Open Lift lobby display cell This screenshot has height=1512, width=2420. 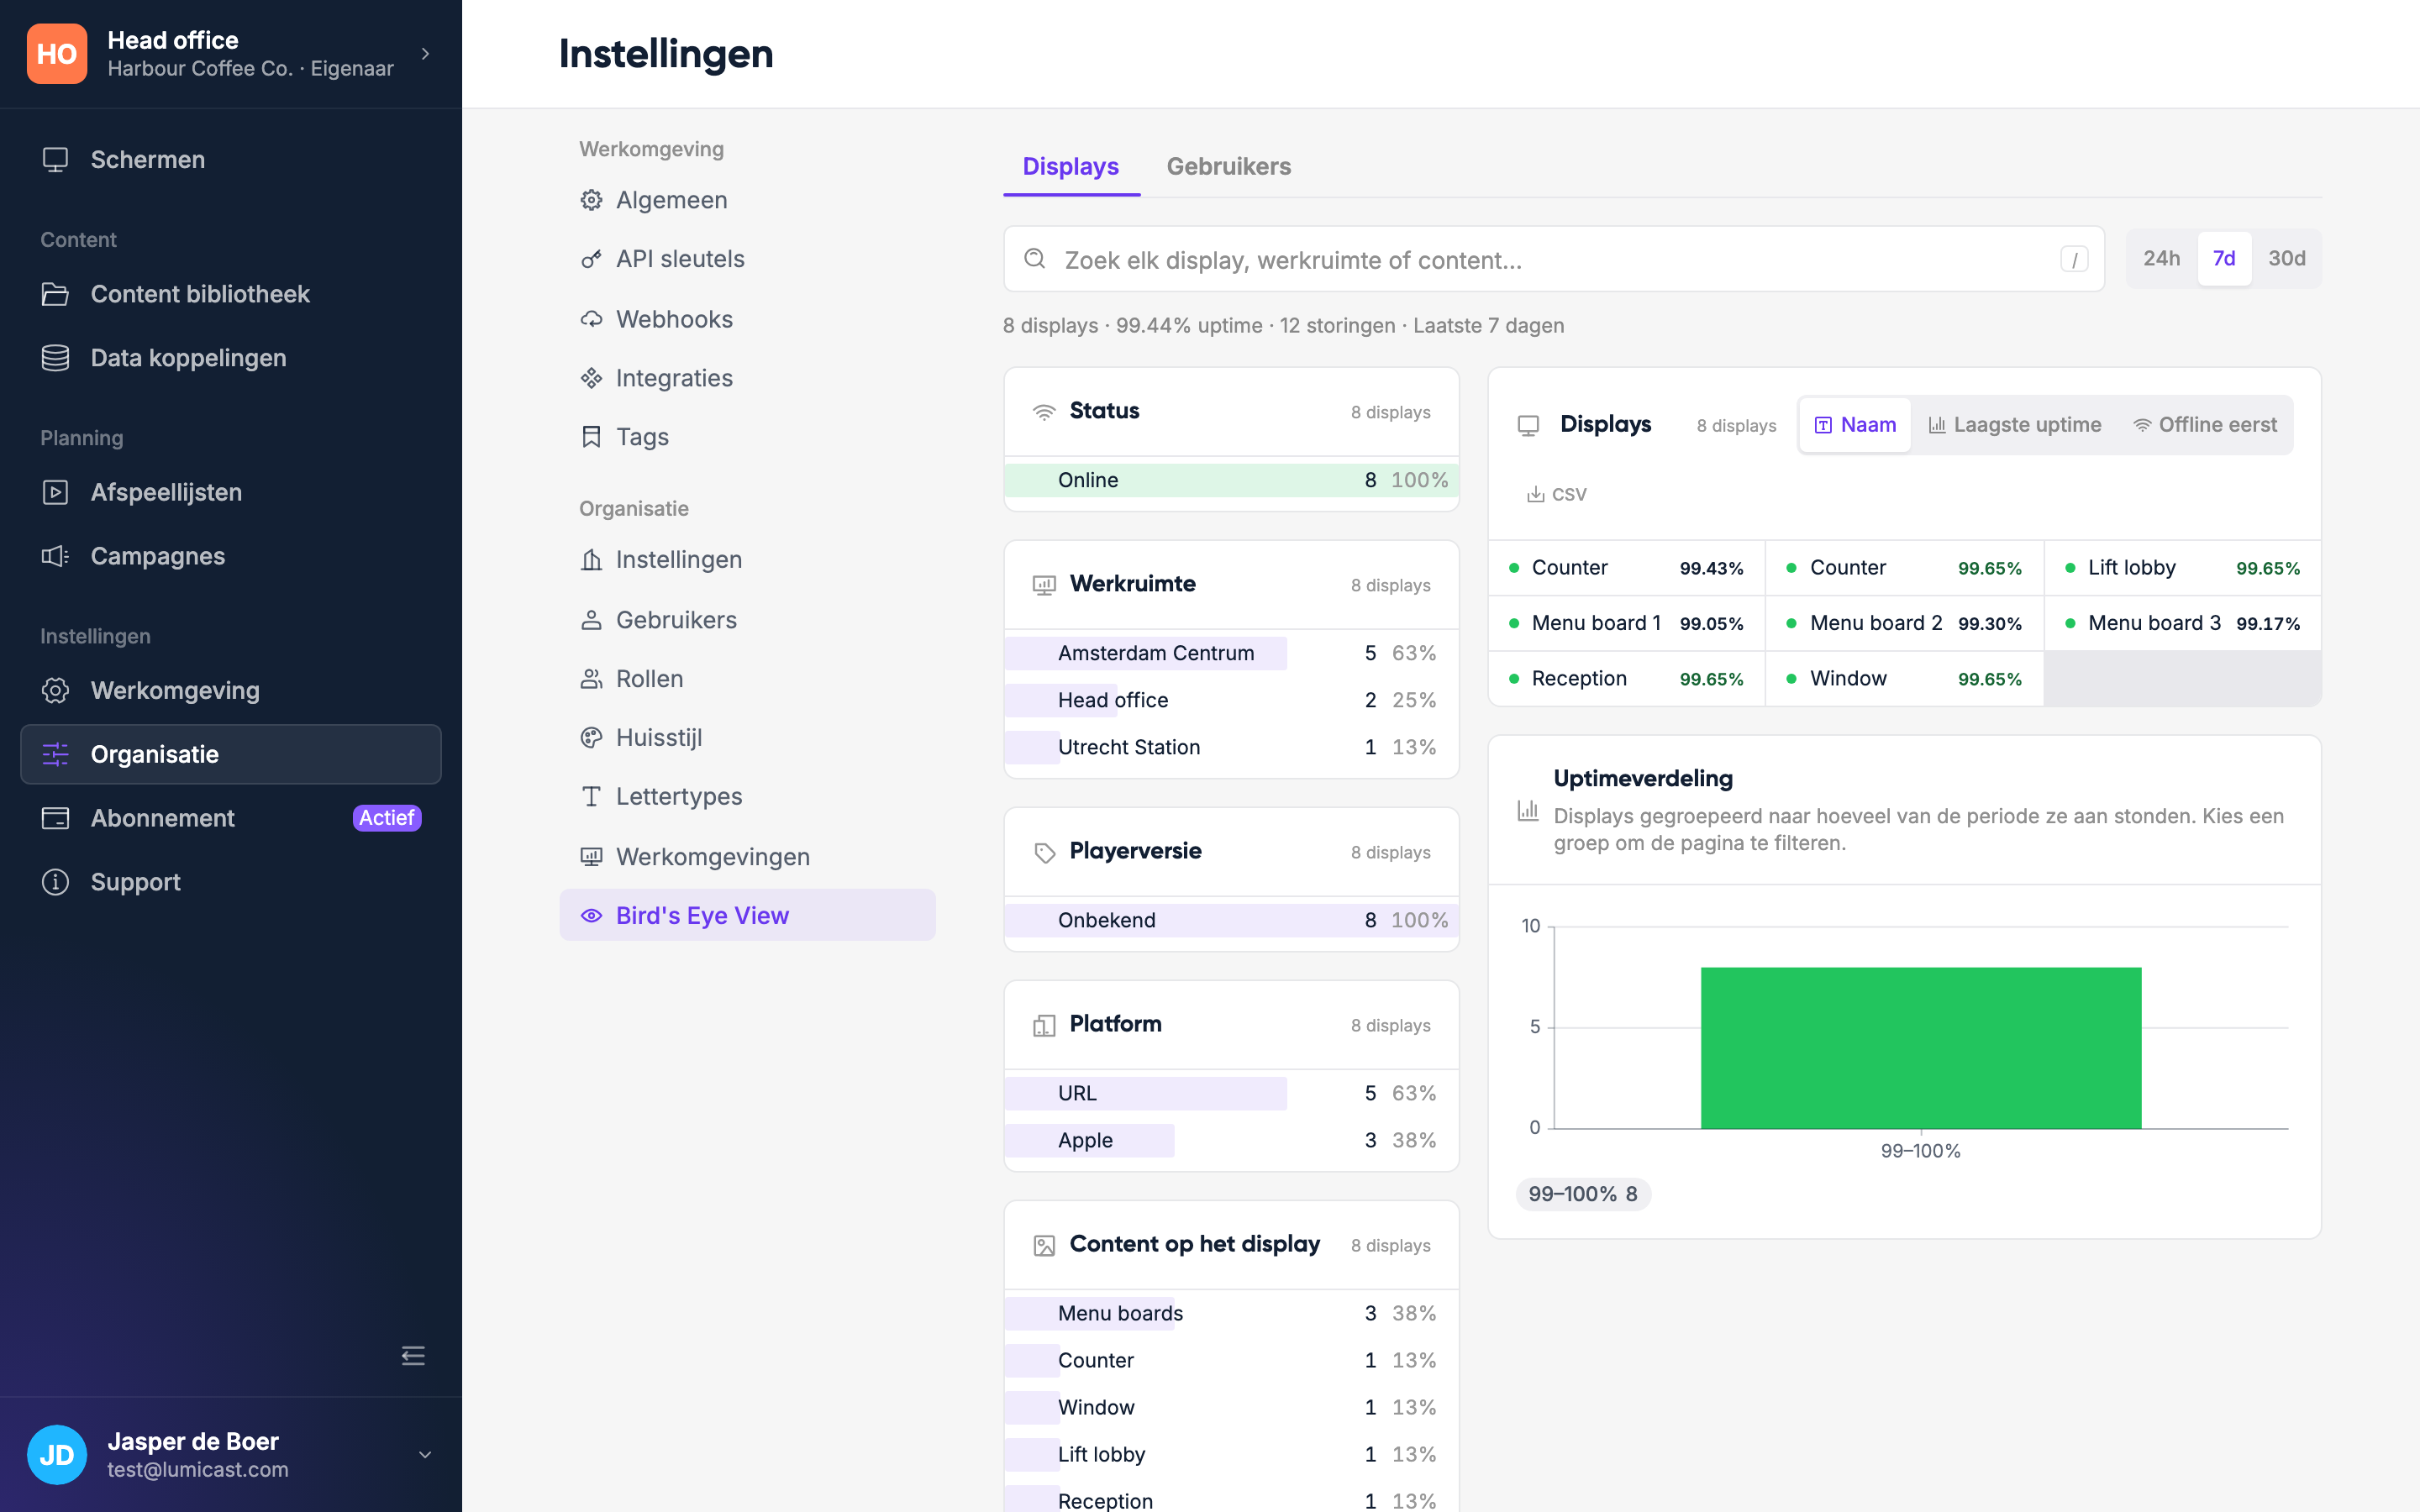(2182, 568)
